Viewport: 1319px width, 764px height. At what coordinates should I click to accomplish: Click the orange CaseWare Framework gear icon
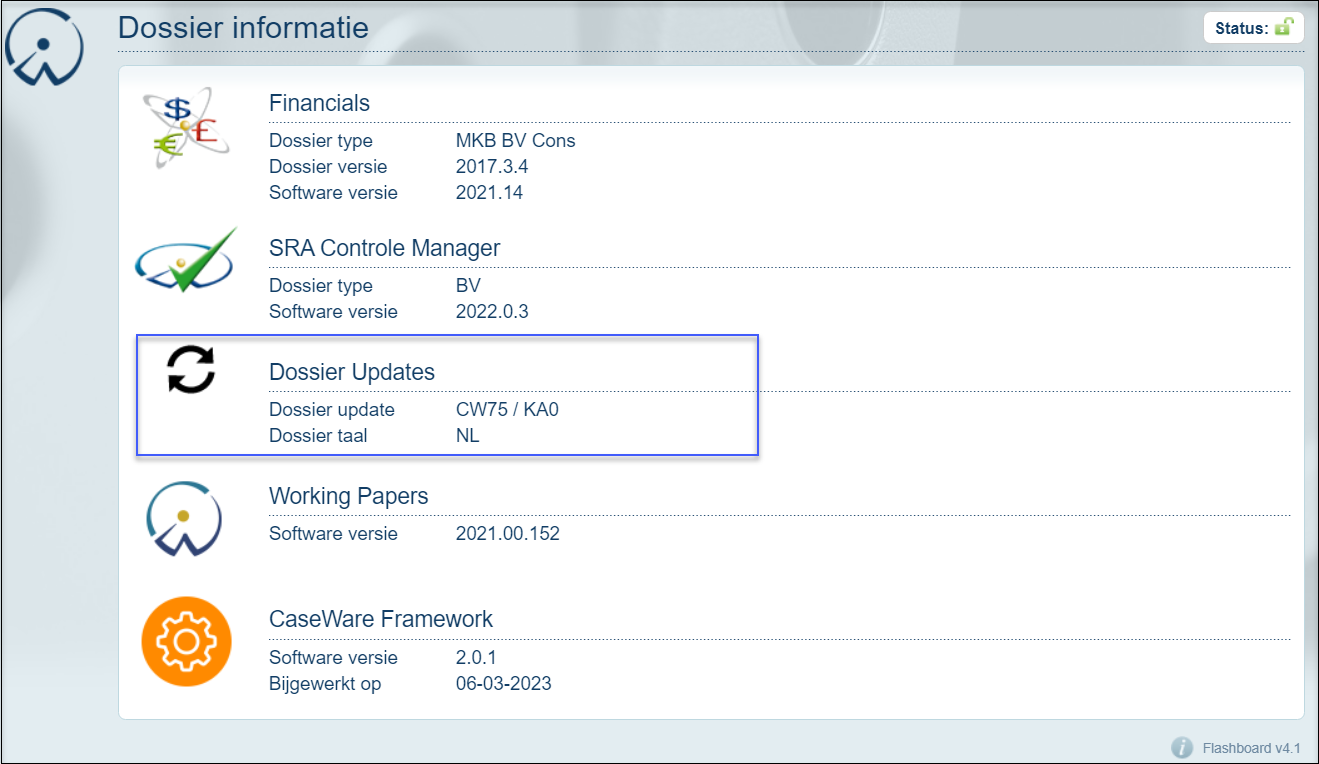(x=186, y=642)
